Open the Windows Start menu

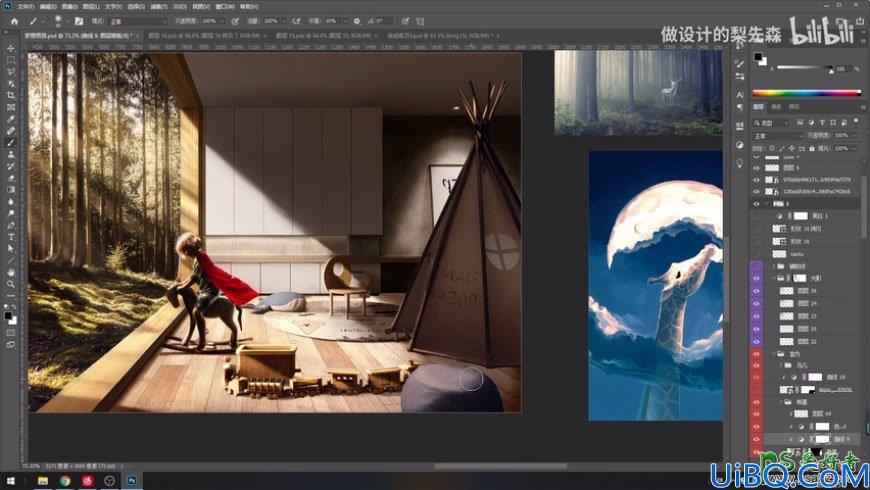click(x=10, y=481)
